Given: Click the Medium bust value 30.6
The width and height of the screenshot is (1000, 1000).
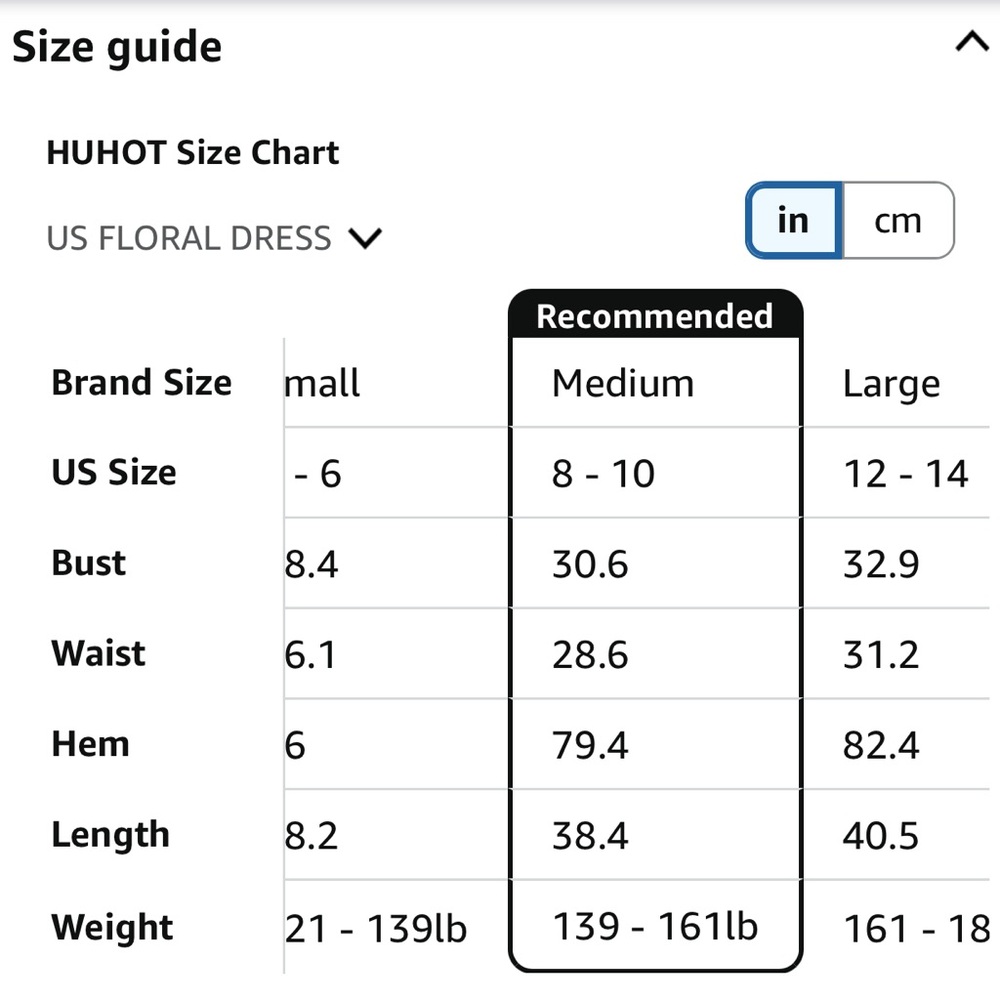Looking at the screenshot, I should pyautogui.click(x=590, y=564).
